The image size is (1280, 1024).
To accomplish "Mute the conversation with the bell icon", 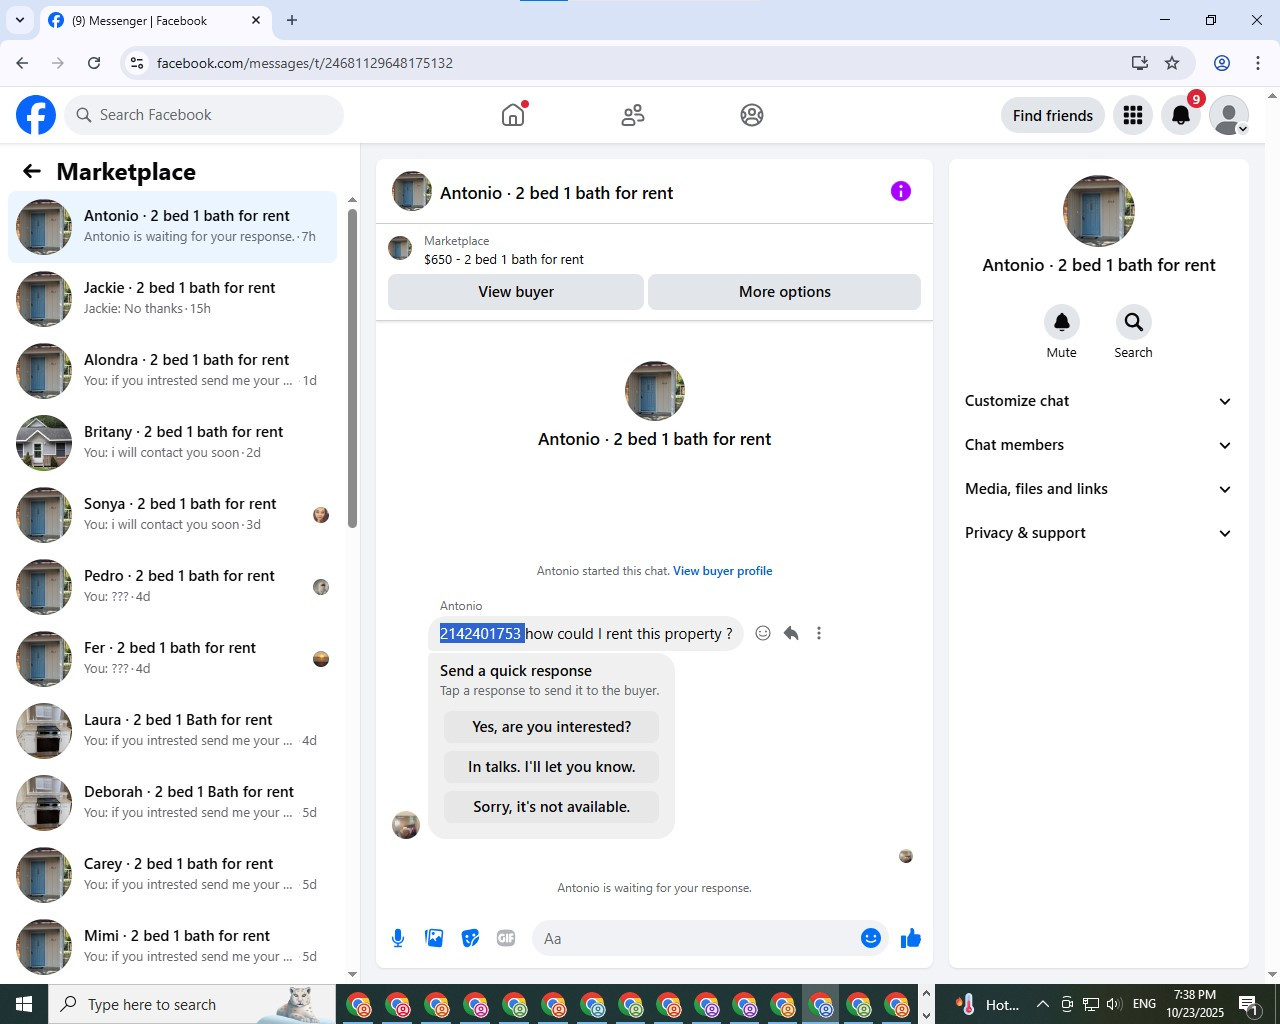I will pos(1062,322).
